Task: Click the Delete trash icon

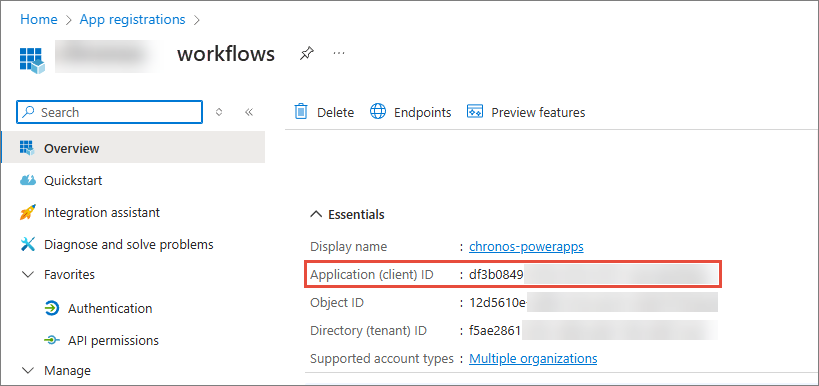Action: click(x=301, y=112)
